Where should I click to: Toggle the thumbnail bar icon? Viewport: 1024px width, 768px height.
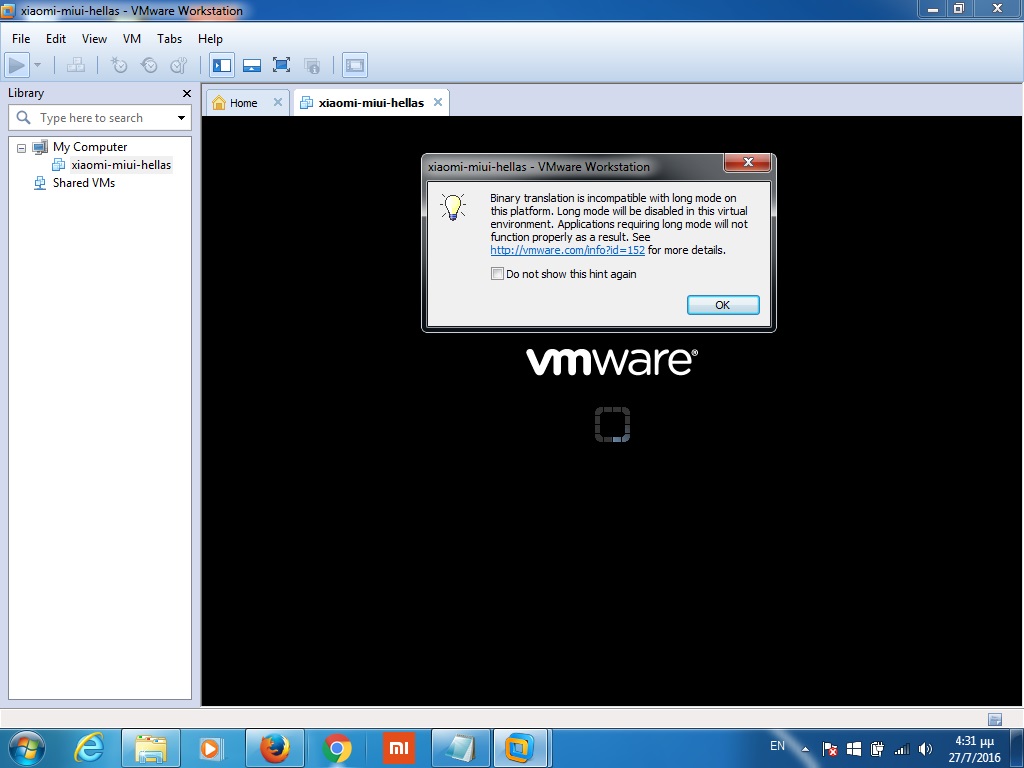point(251,65)
